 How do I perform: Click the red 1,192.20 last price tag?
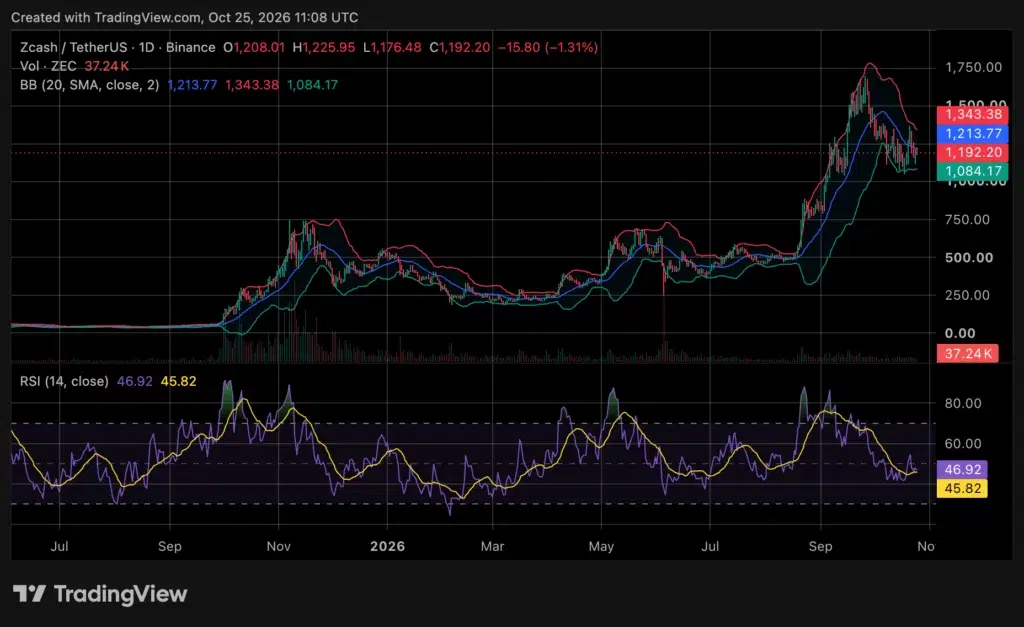pos(972,152)
